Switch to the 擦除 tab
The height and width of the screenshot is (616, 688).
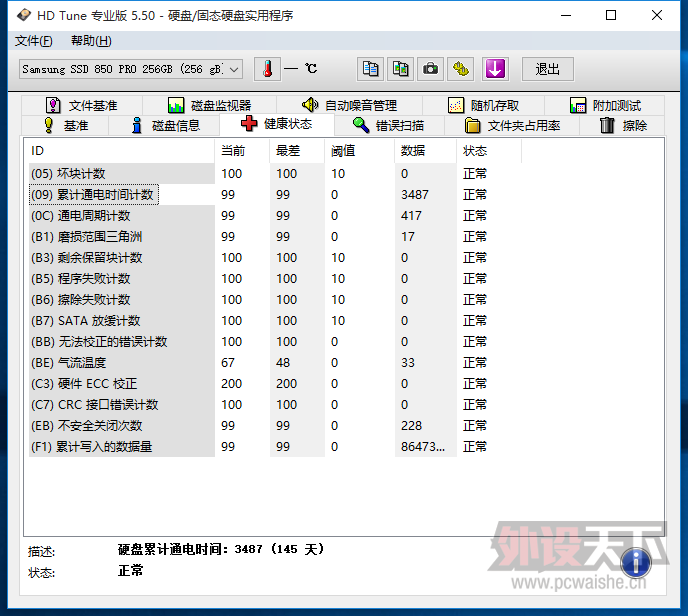[x=623, y=125]
